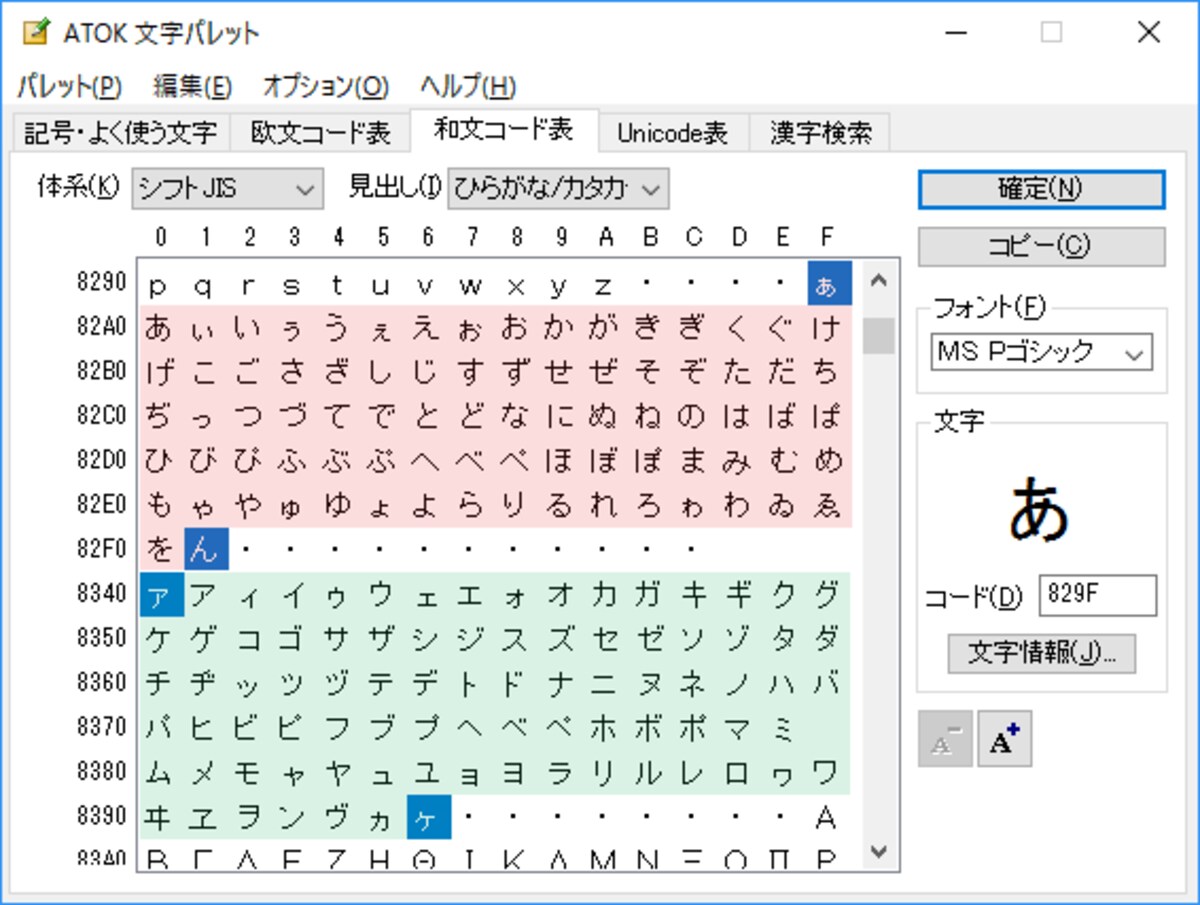This screenshot has height=905, width=1200.
Task: Click the shrink character size A- icon
Action: click(945, 740)
